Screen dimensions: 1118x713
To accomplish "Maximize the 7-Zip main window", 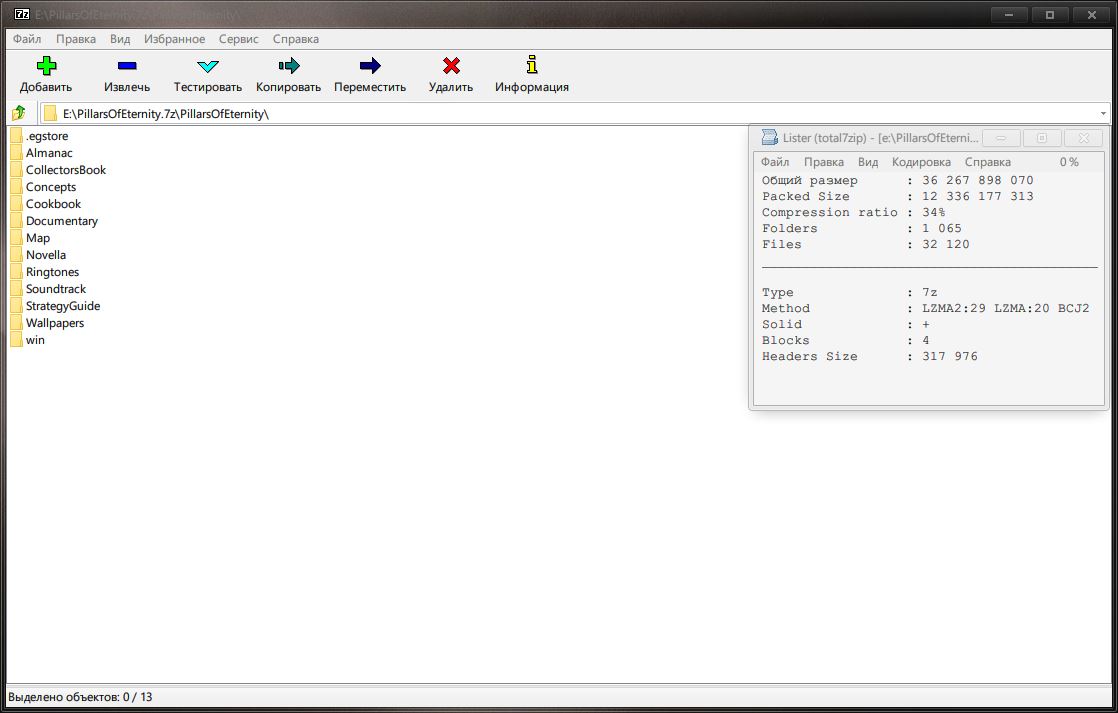I will 1050,14.
